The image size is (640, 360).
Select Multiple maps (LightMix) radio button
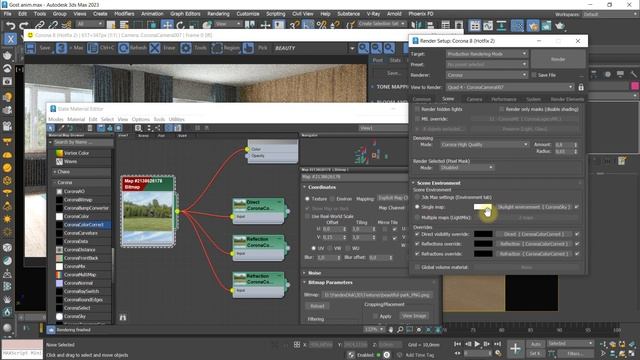(417, 218)
